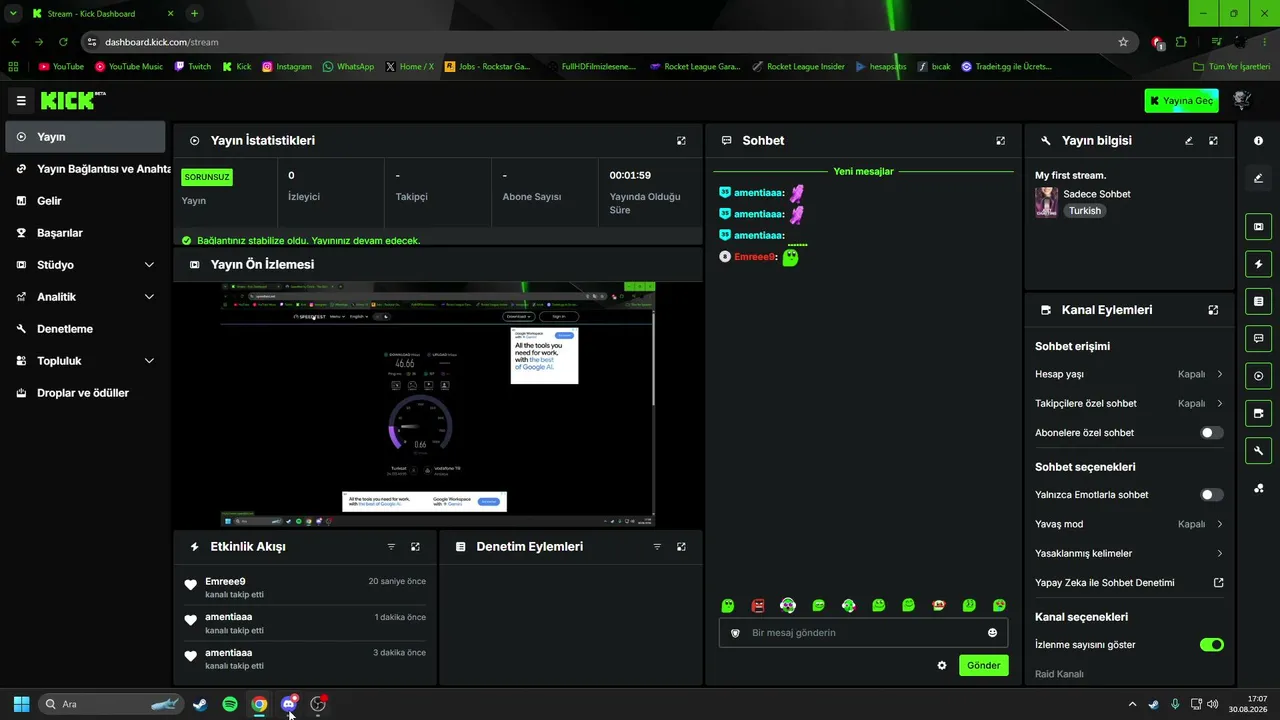
Task: Open Spotify from the taskbar
Action: tap(229, 704)
